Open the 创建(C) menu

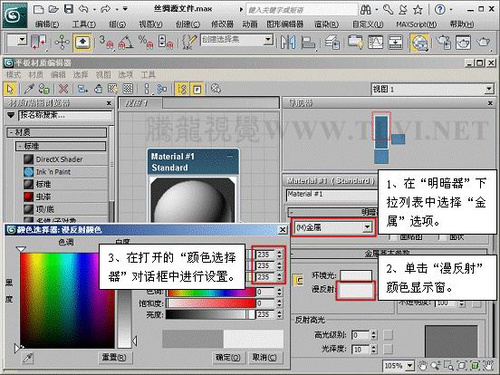click(x=188, y=24)
